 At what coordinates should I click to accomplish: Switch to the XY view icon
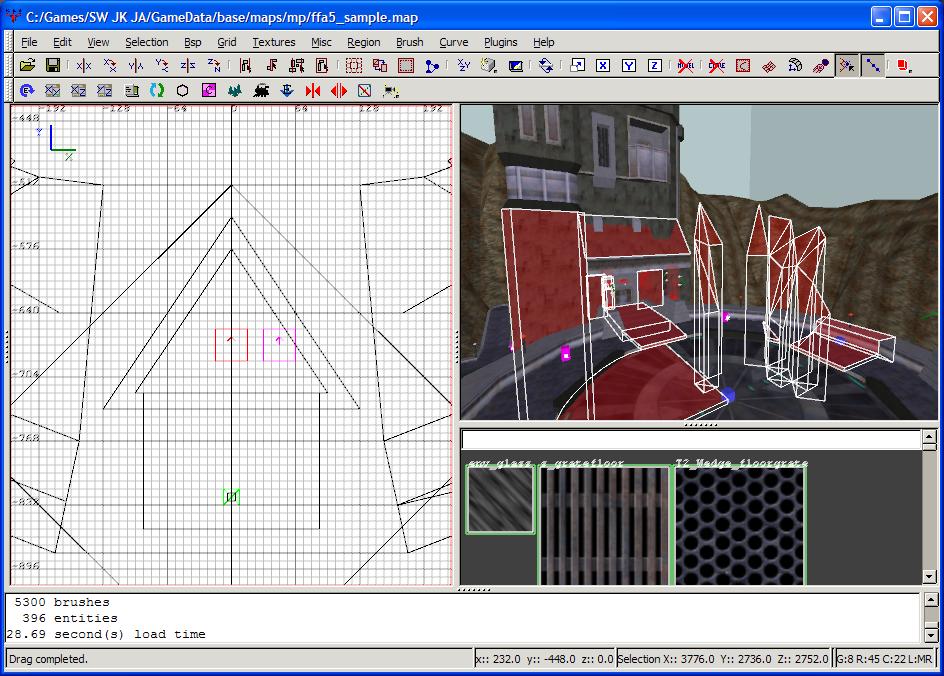tap(52, 91)
